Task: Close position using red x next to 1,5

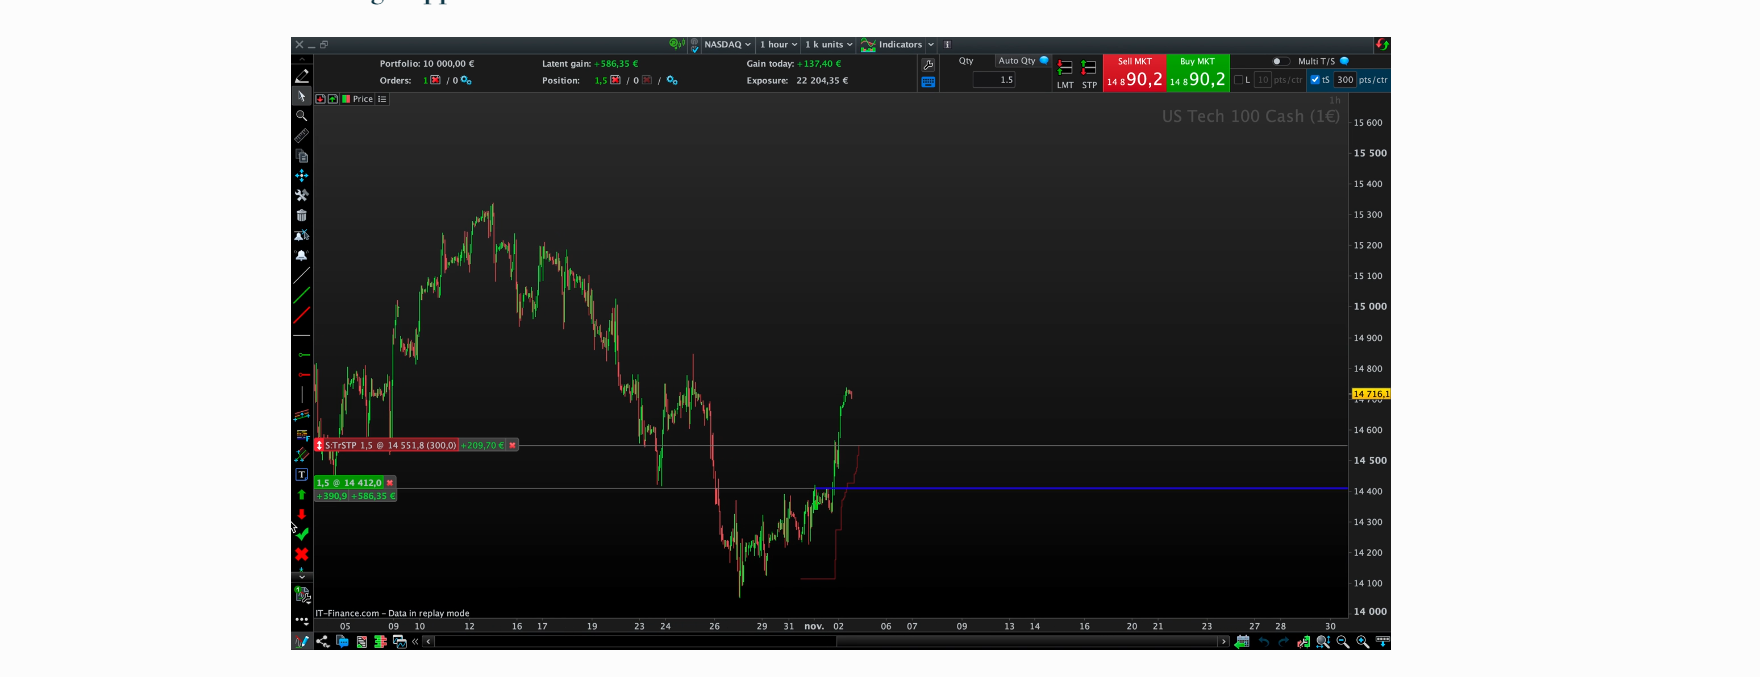Action: tap(615, 80)
